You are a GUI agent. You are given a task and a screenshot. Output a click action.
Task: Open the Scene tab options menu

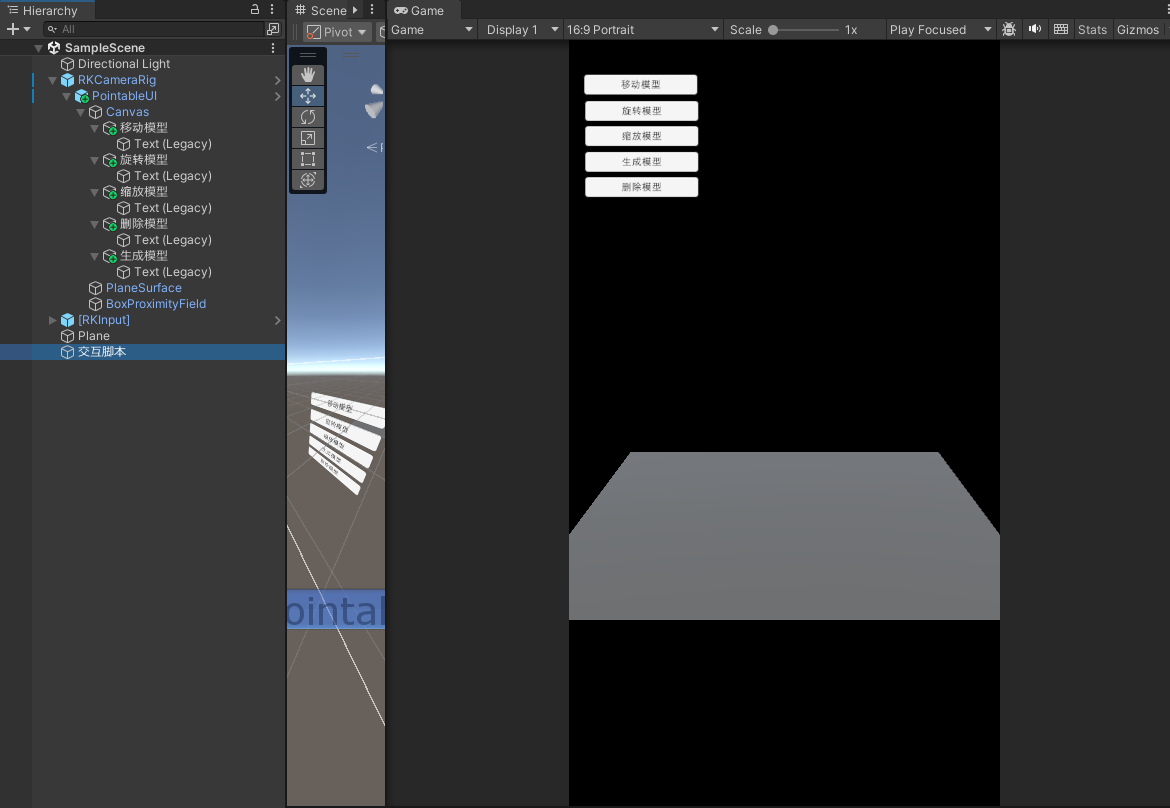372,10
